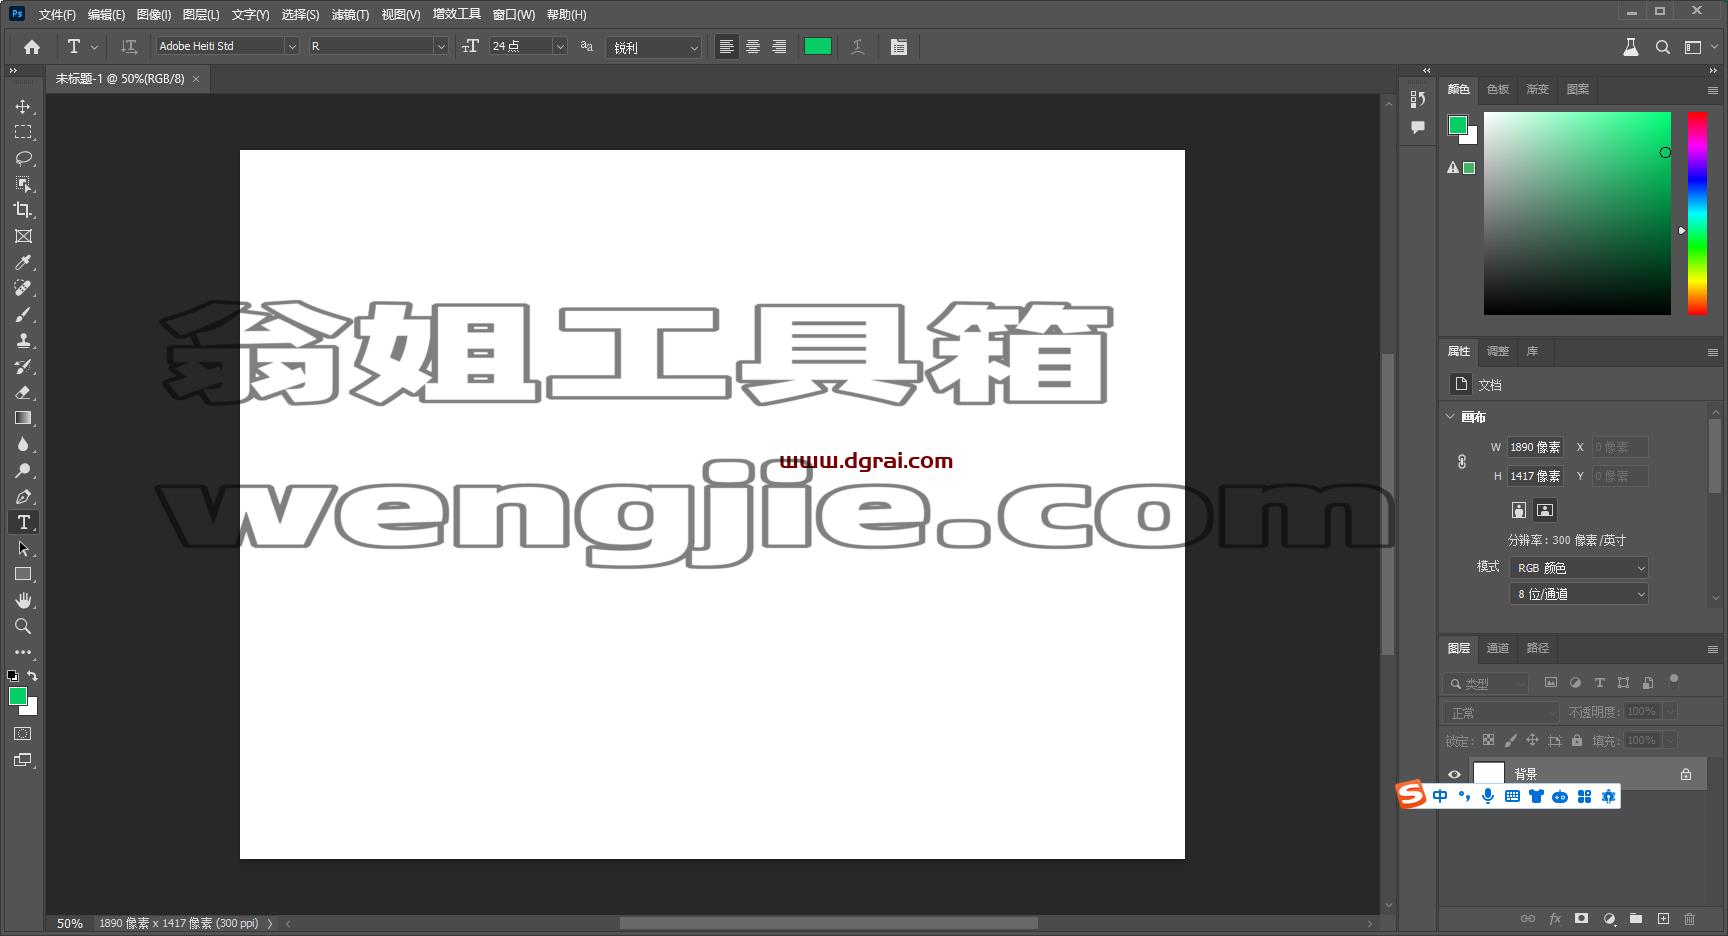1728x936 pixels.
Task: Select the Move tool
Action: 23,106
